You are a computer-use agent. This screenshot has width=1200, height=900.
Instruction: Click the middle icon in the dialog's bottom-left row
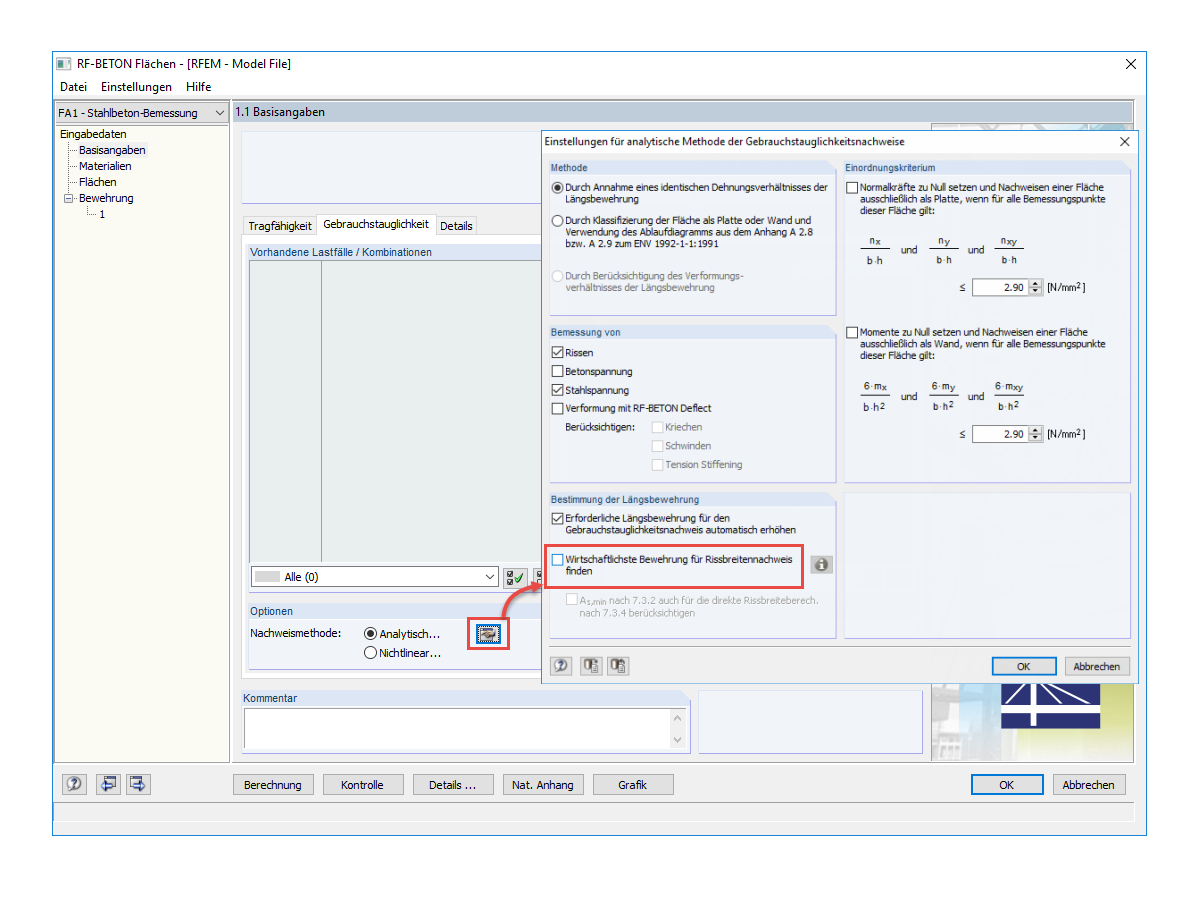pos(590,666)
